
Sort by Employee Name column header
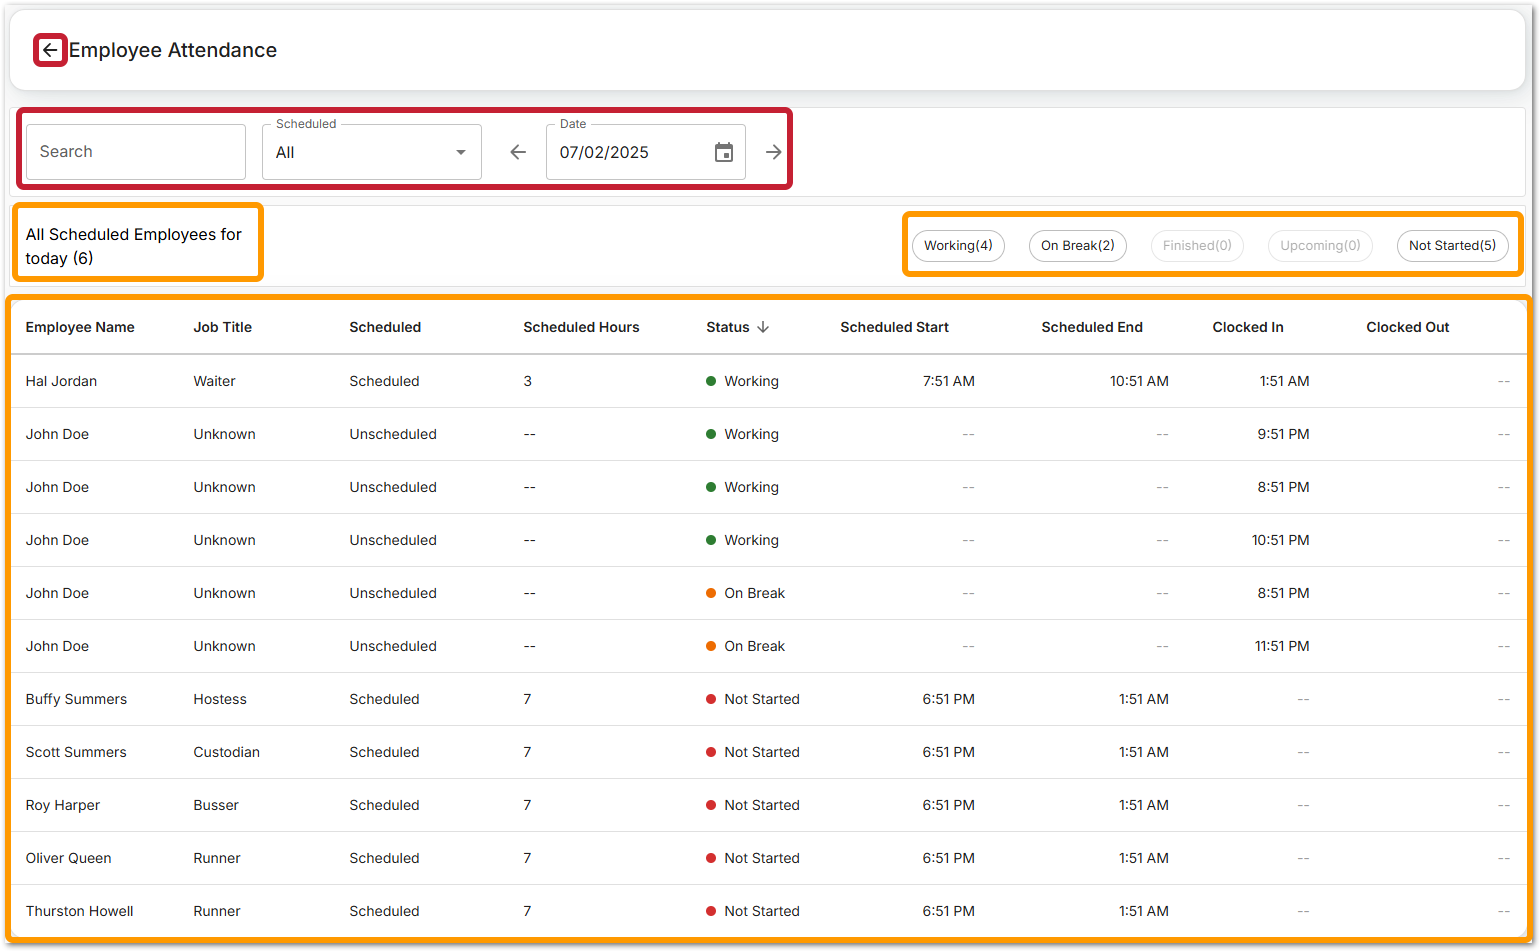(80, 327)
